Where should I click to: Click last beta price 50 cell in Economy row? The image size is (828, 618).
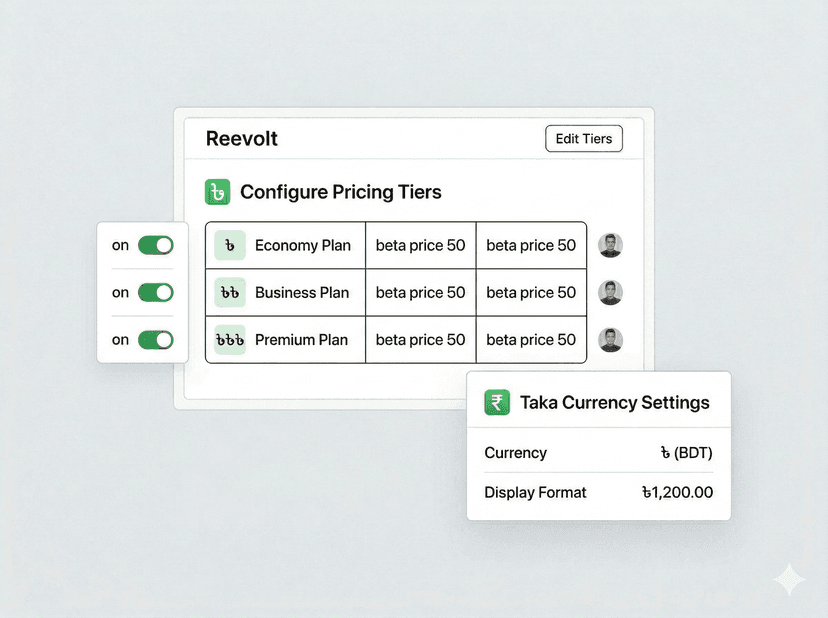[x=531, y=245]
